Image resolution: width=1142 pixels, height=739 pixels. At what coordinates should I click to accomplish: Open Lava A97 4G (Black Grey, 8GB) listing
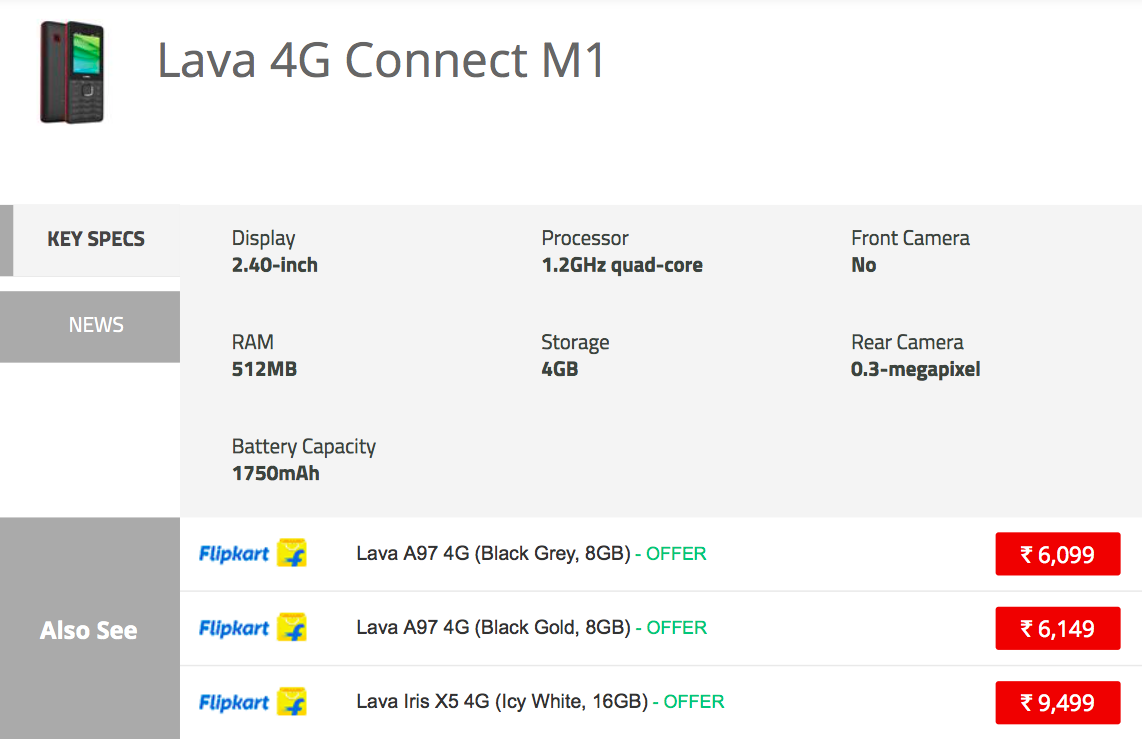[493, 554]
